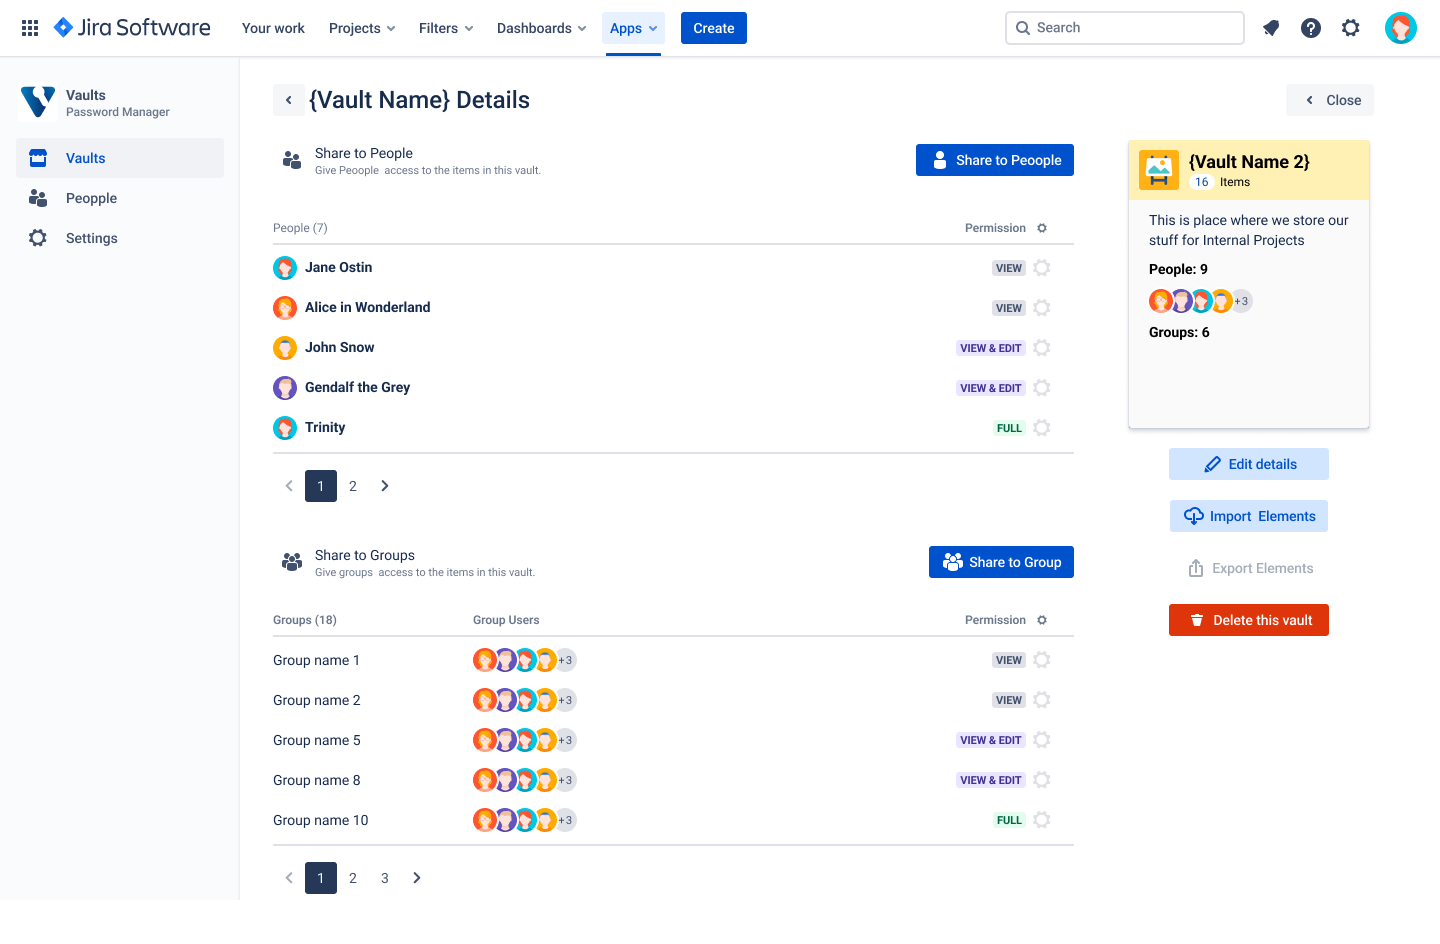This screenshot has height=944, width=1440.
Task: Click the notifications icon in top bar
Action: (x=1271, y=28)
